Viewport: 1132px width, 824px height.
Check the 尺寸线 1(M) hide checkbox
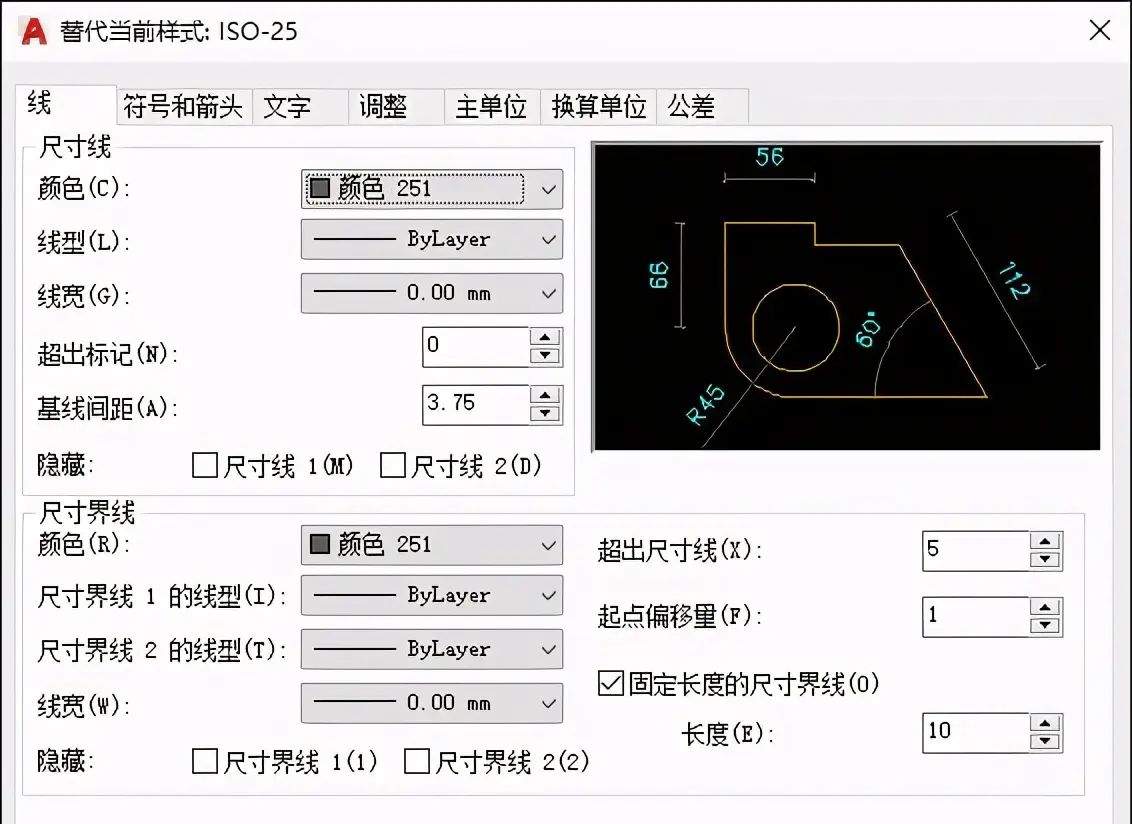205,465
